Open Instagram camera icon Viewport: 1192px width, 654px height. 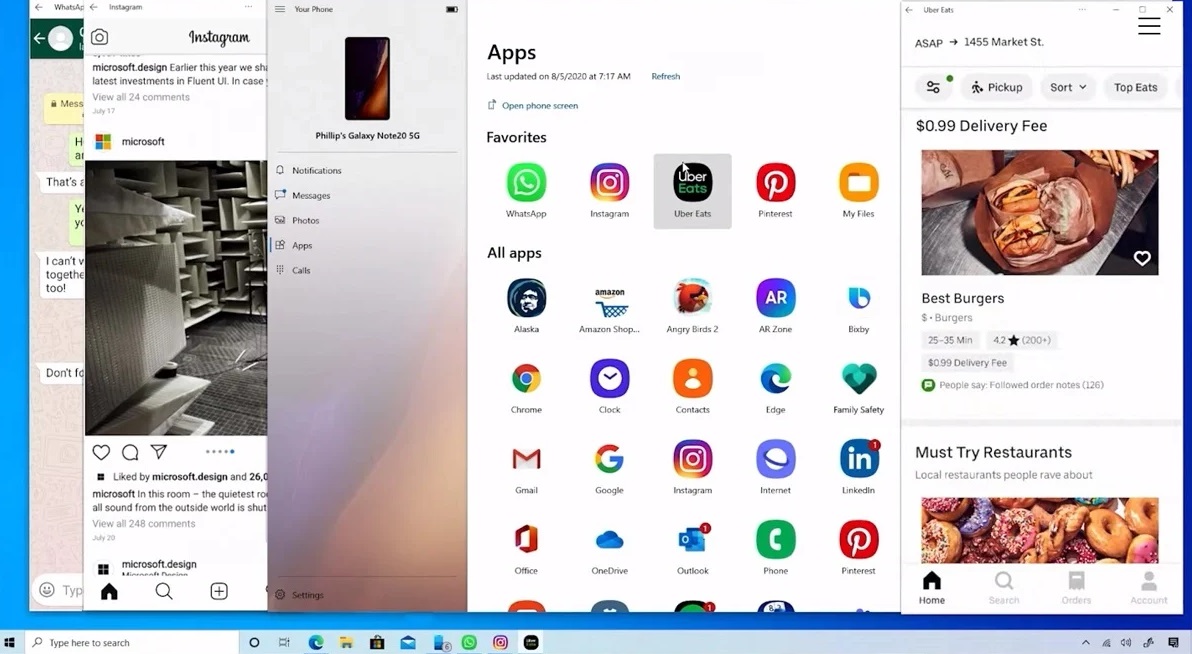[x=100, y=37]
